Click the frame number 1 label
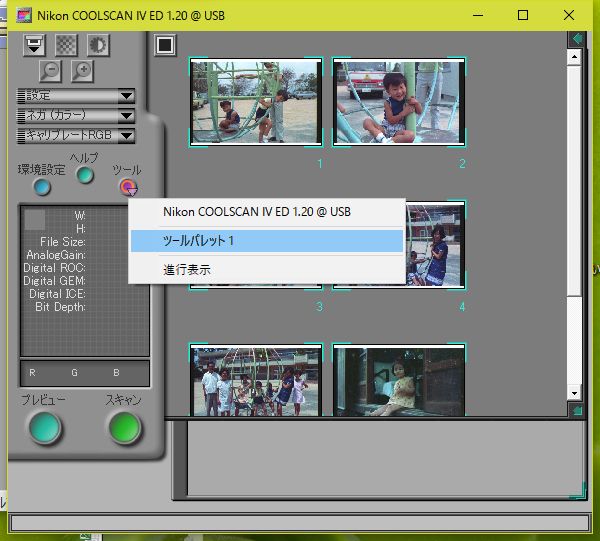Viewport: 600px width, 541px height. point(320,164)
